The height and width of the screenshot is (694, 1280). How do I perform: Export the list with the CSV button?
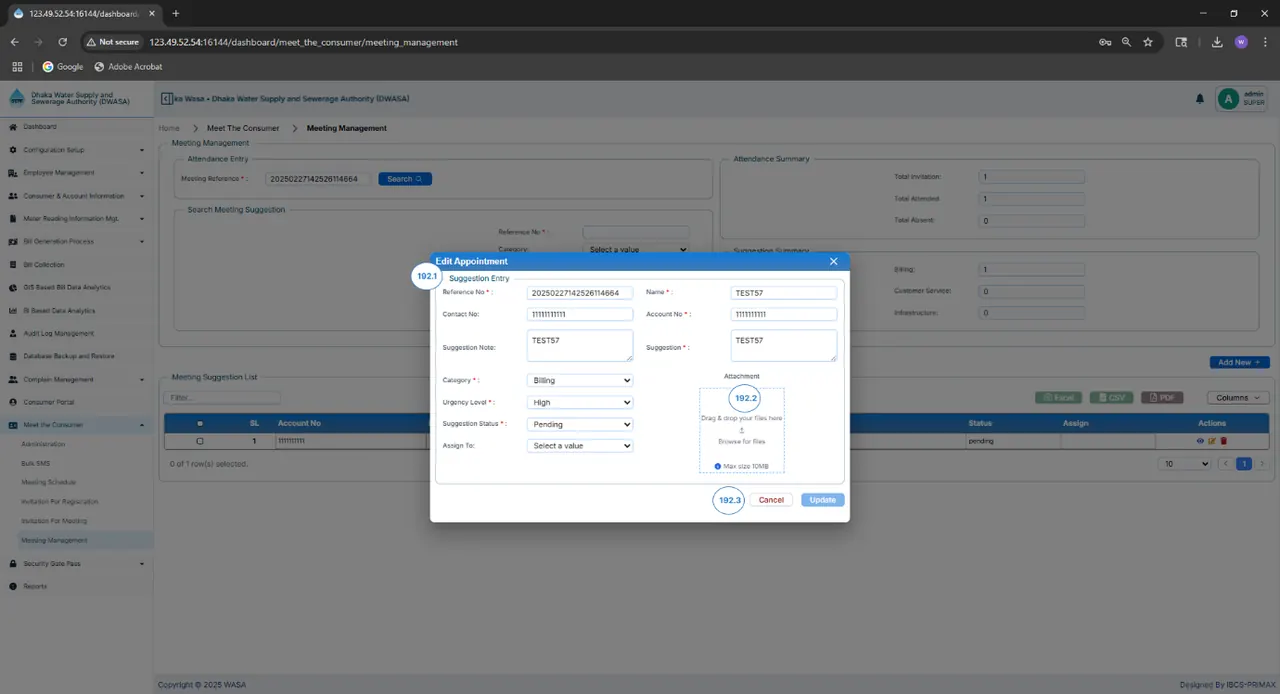tap(1111, 397)
